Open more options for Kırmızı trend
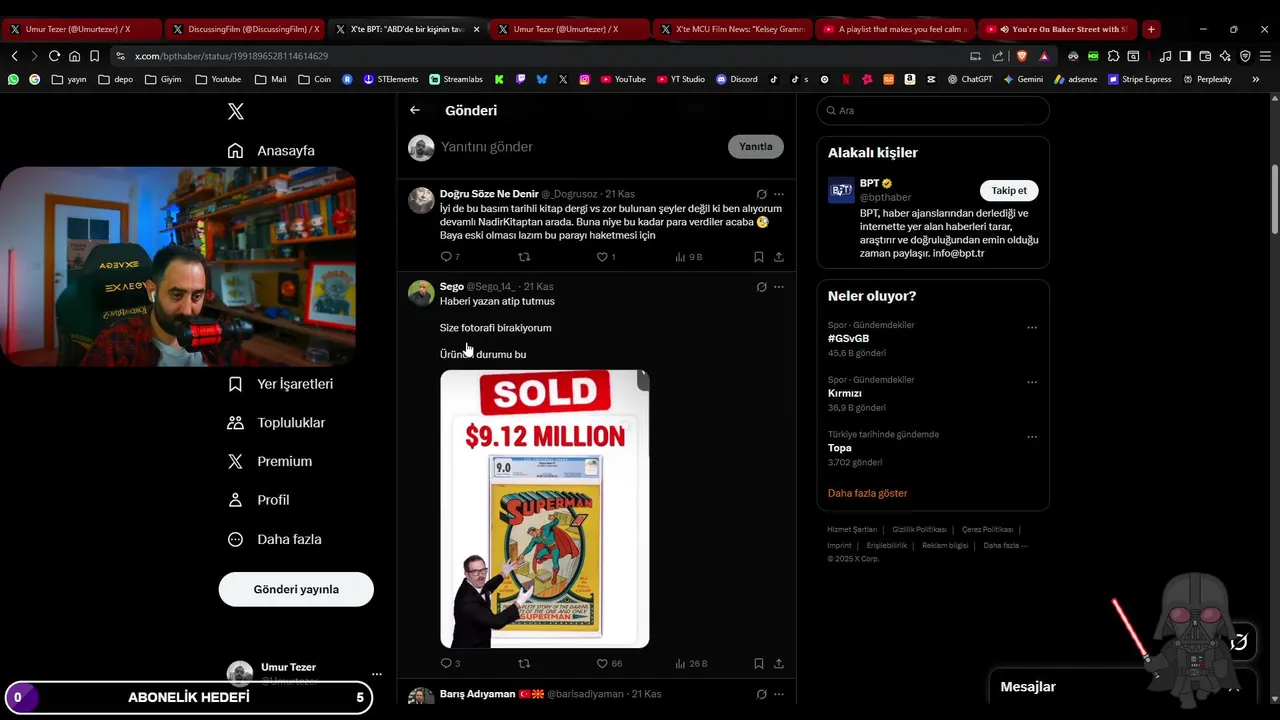This screenshot has width=1280, height=720. (x=1032, y=382)
